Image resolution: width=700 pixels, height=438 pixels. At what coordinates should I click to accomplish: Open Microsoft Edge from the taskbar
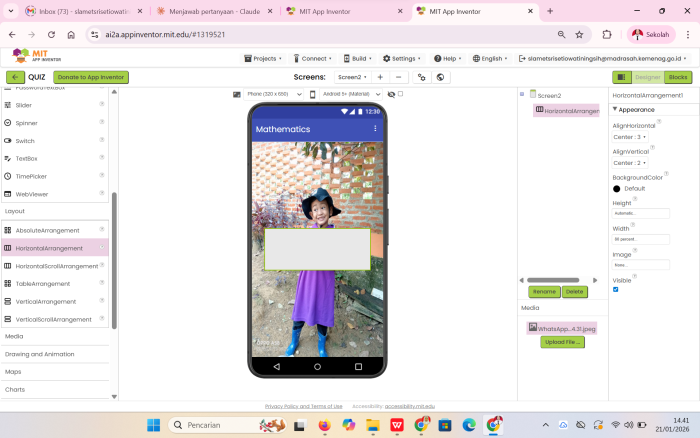pyautogui.click(x=469, y=425)
